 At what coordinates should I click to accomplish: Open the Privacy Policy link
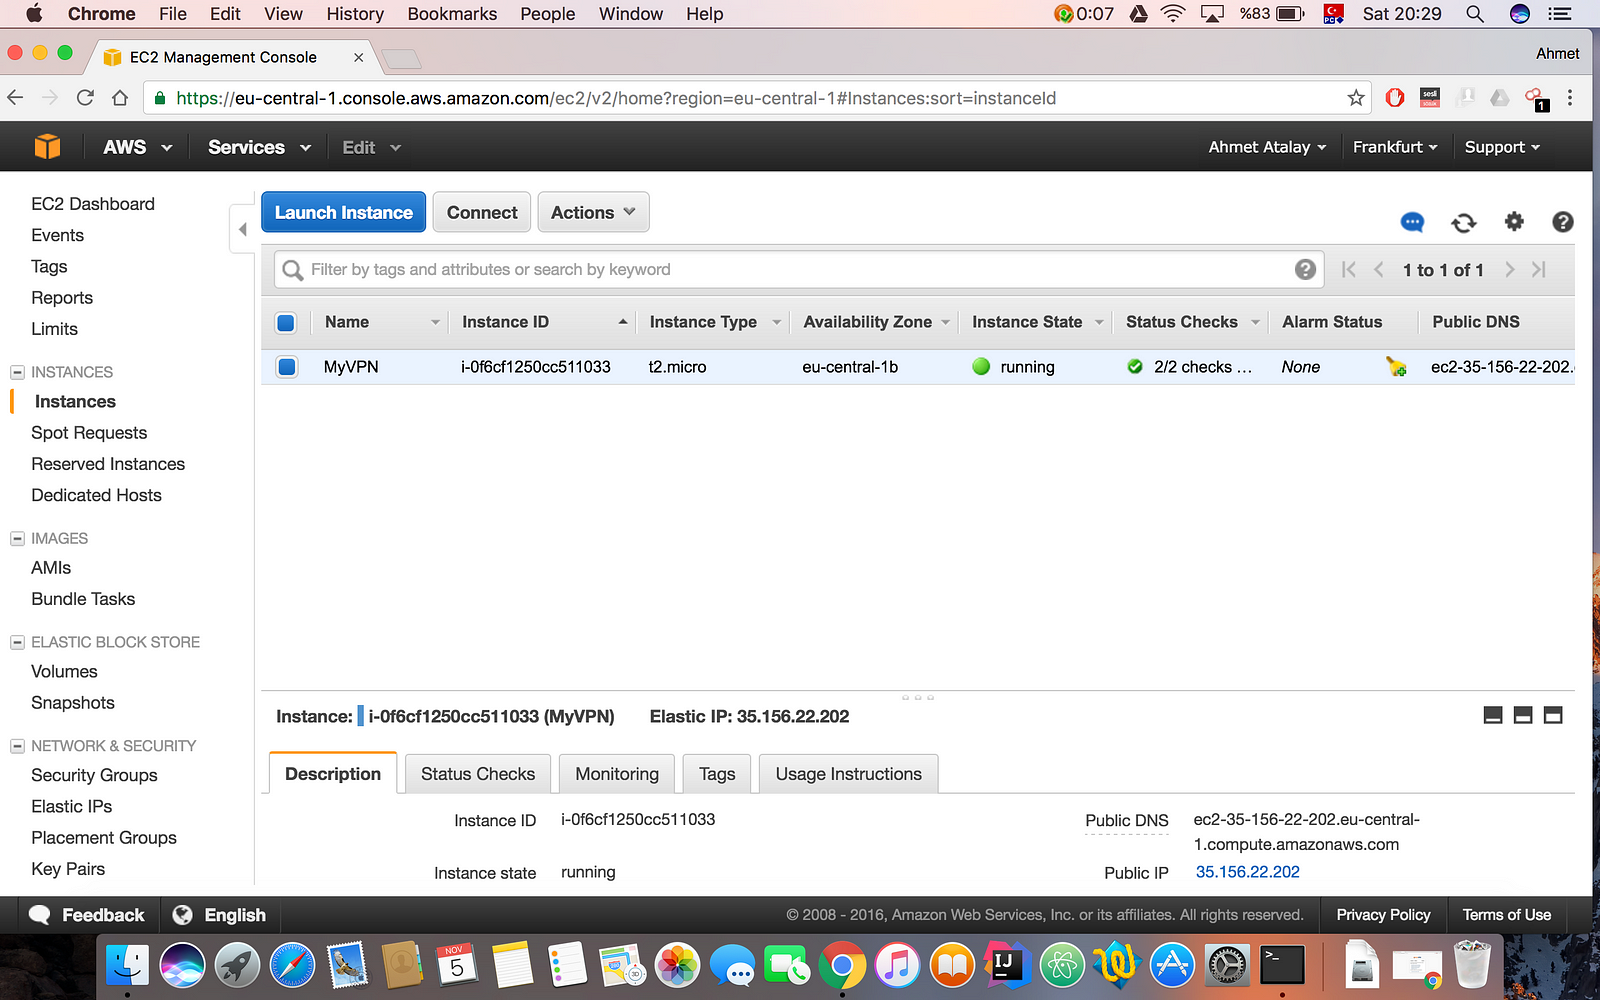click(x=1383, y=915)
